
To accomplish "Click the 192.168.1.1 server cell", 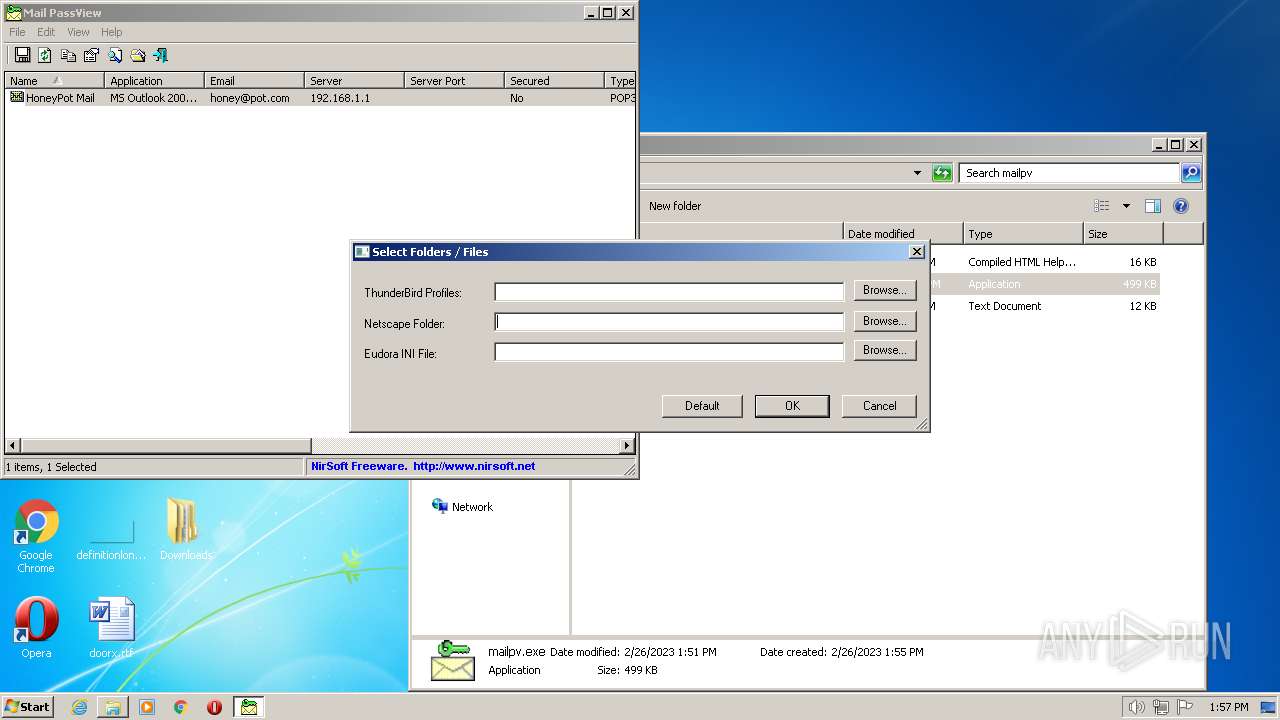I will click(340, 98).
